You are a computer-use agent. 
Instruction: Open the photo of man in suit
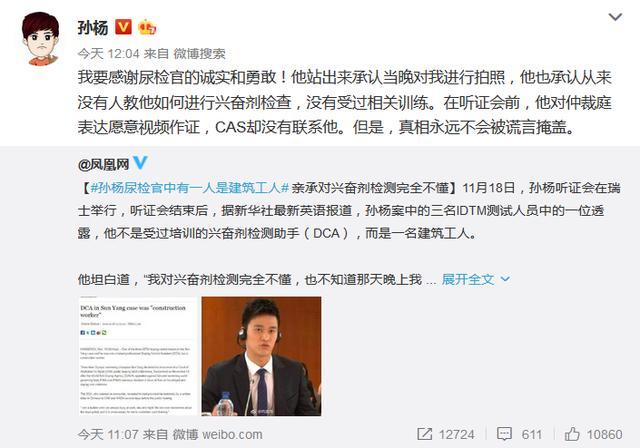(261, 356)
